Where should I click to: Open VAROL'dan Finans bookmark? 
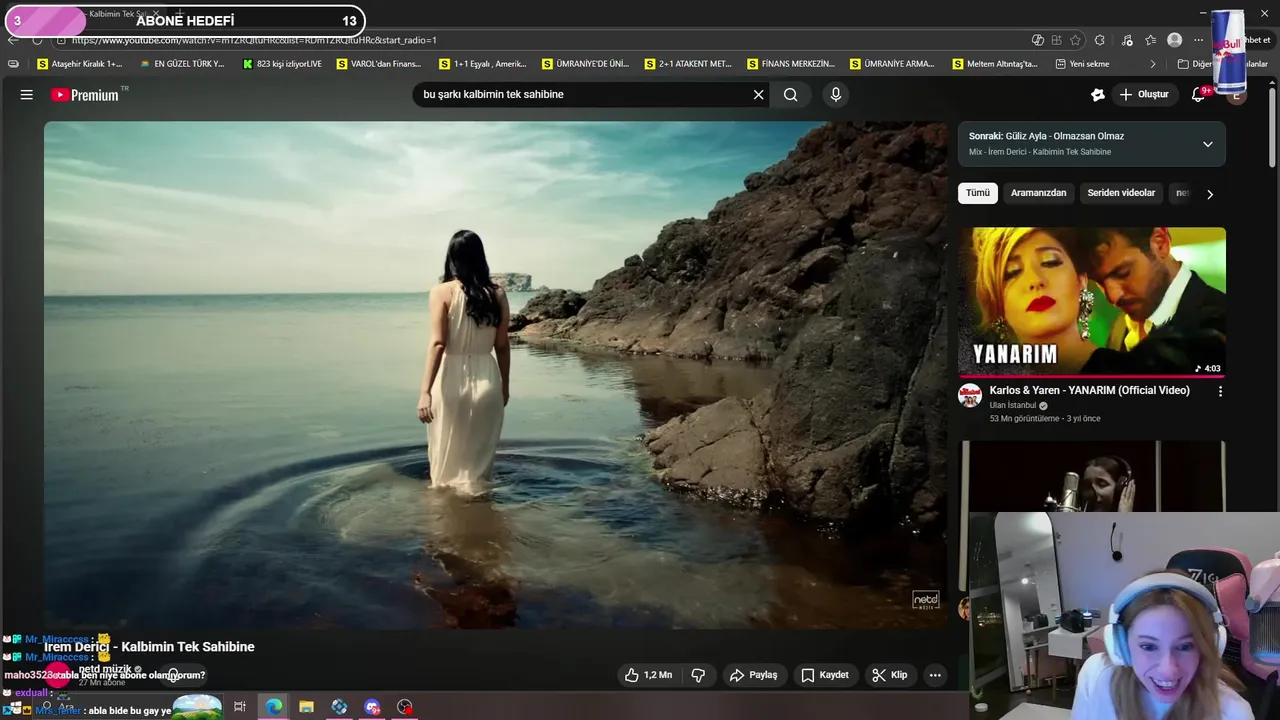pyautogui.click(x=379, y=64)
